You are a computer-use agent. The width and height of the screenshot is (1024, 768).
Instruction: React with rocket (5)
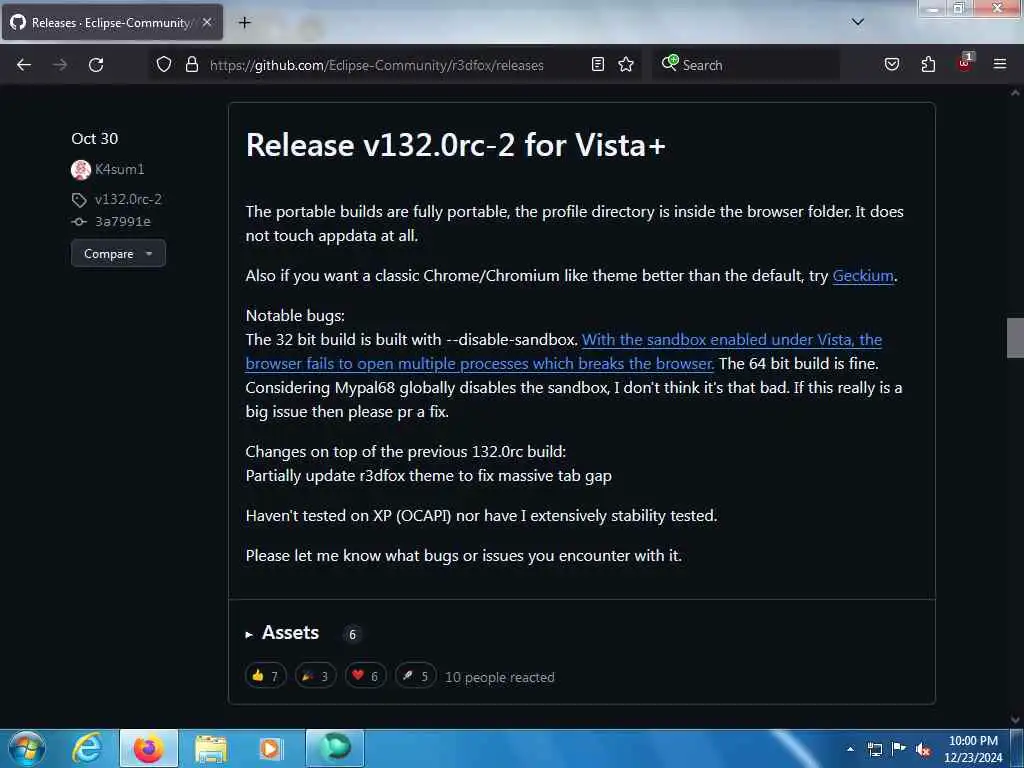coord(415,676)
